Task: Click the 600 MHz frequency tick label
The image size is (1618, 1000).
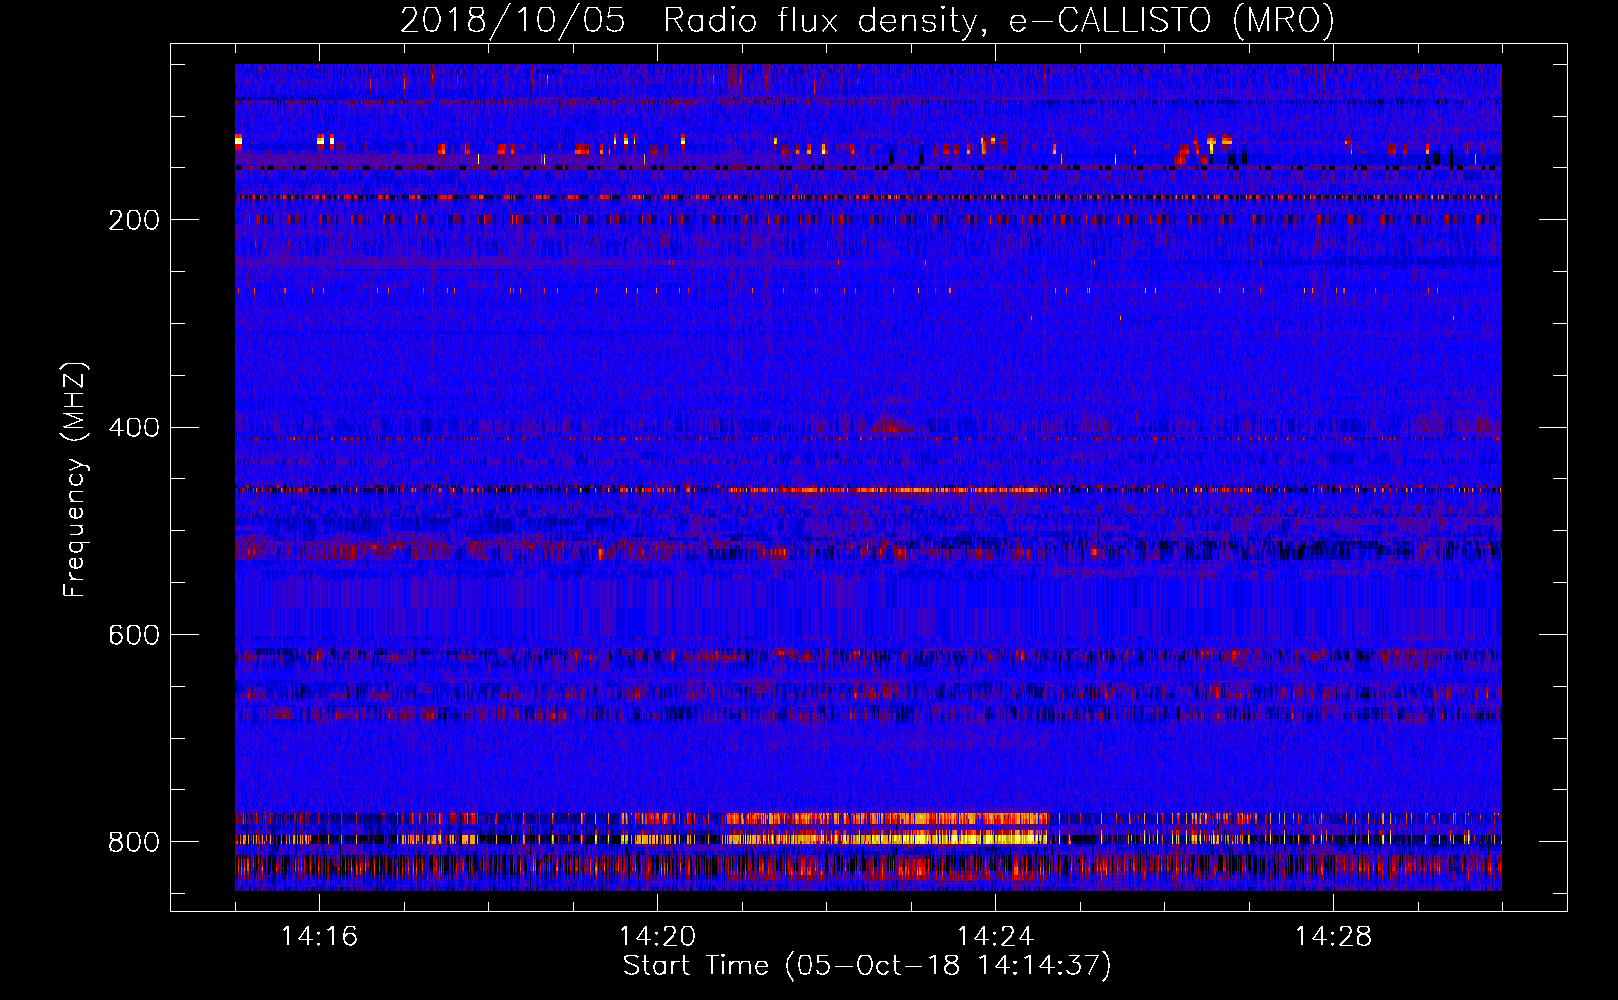Action: pyautogui.click(x=133, y=635)
